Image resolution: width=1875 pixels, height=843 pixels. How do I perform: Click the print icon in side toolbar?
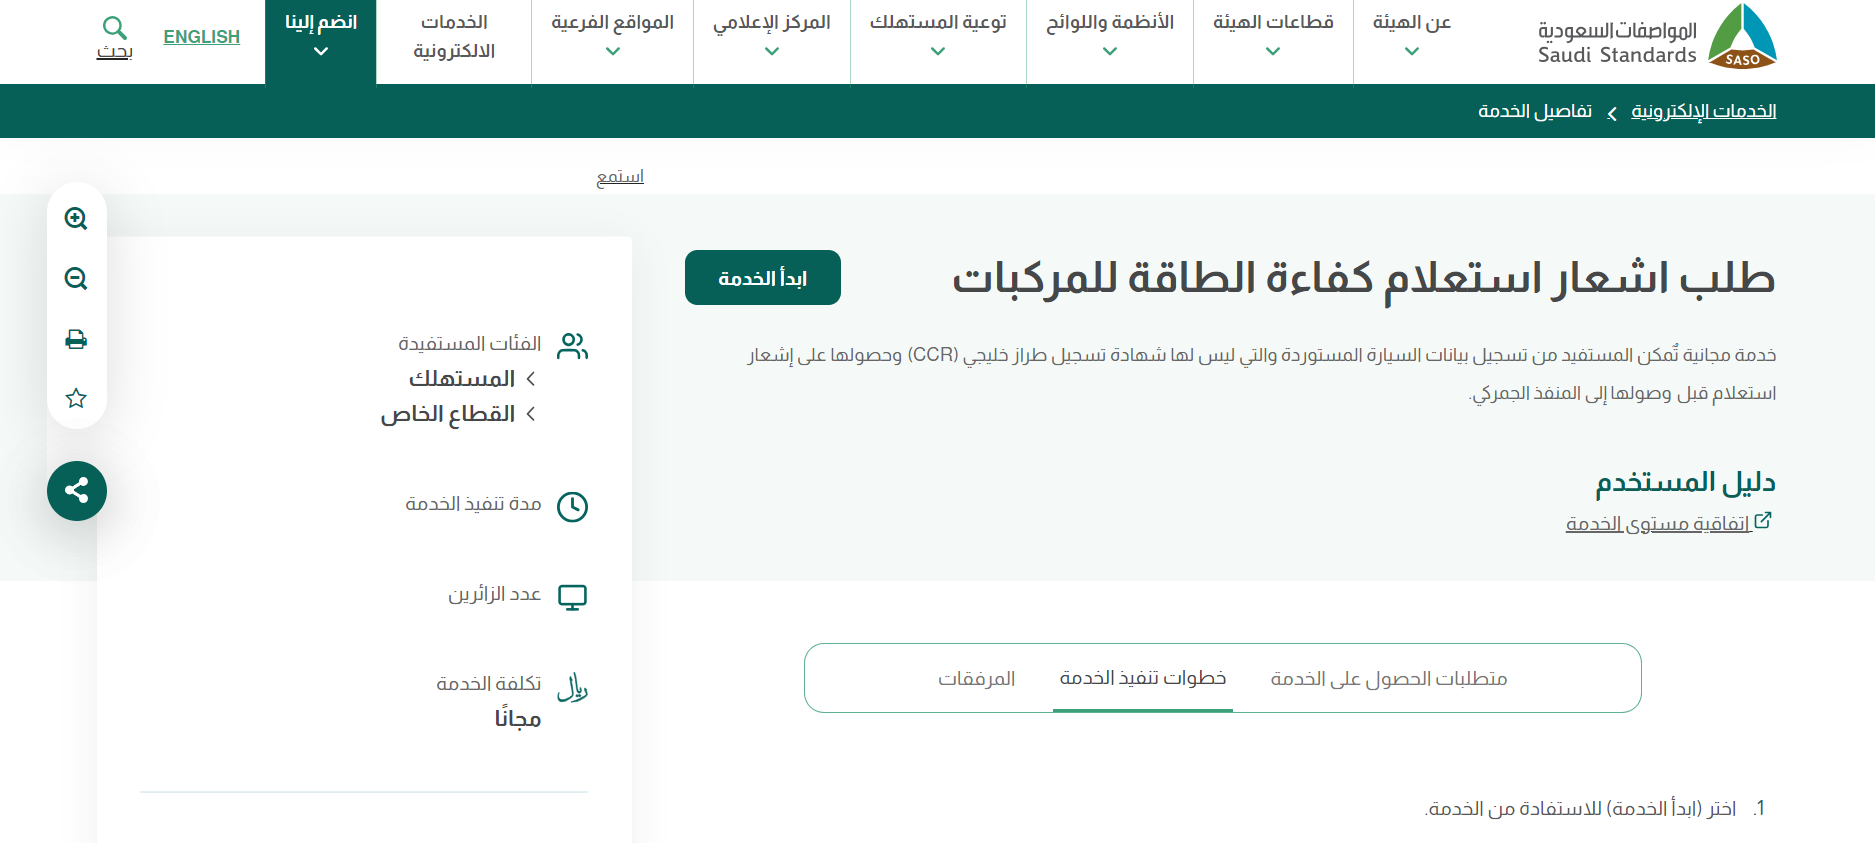point(76,339)
